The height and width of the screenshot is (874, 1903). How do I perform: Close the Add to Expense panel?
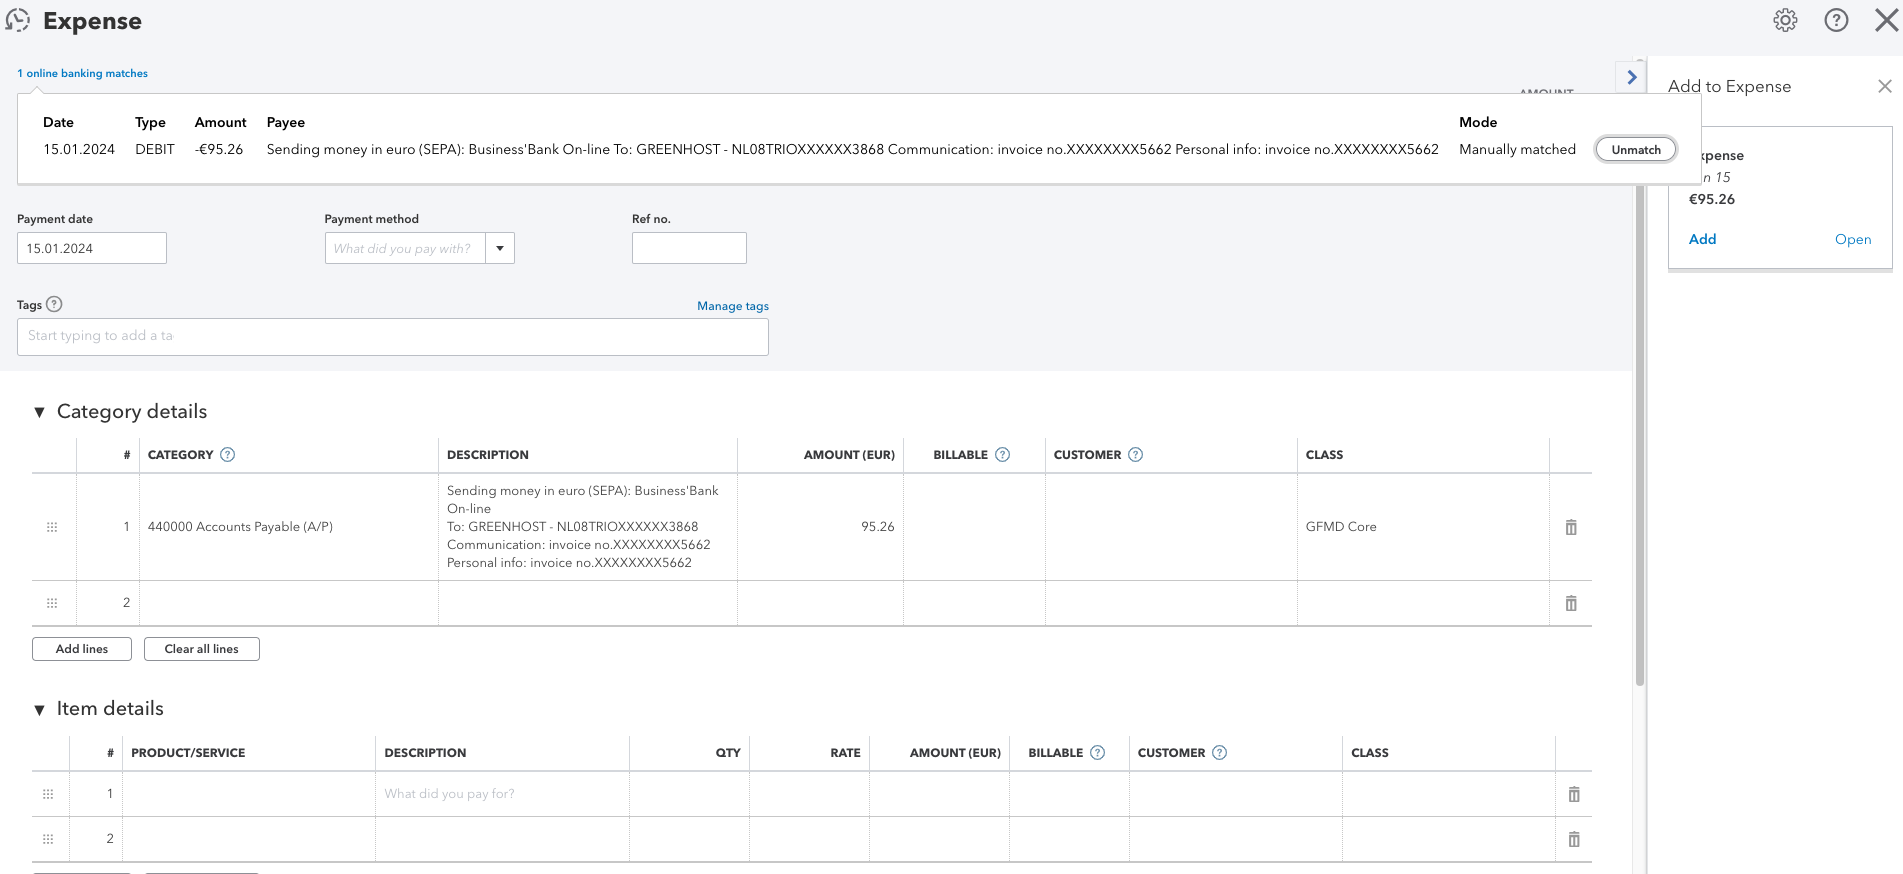[1884, 87]
